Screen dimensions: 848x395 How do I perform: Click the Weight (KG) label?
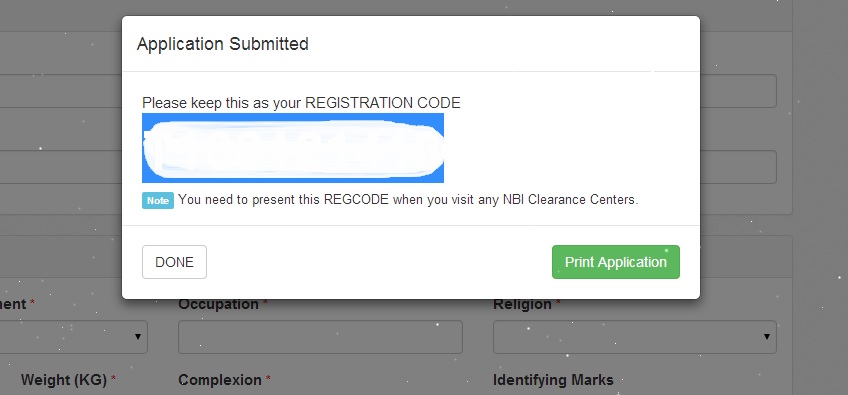pyautogui.click(x=64, y=380)
